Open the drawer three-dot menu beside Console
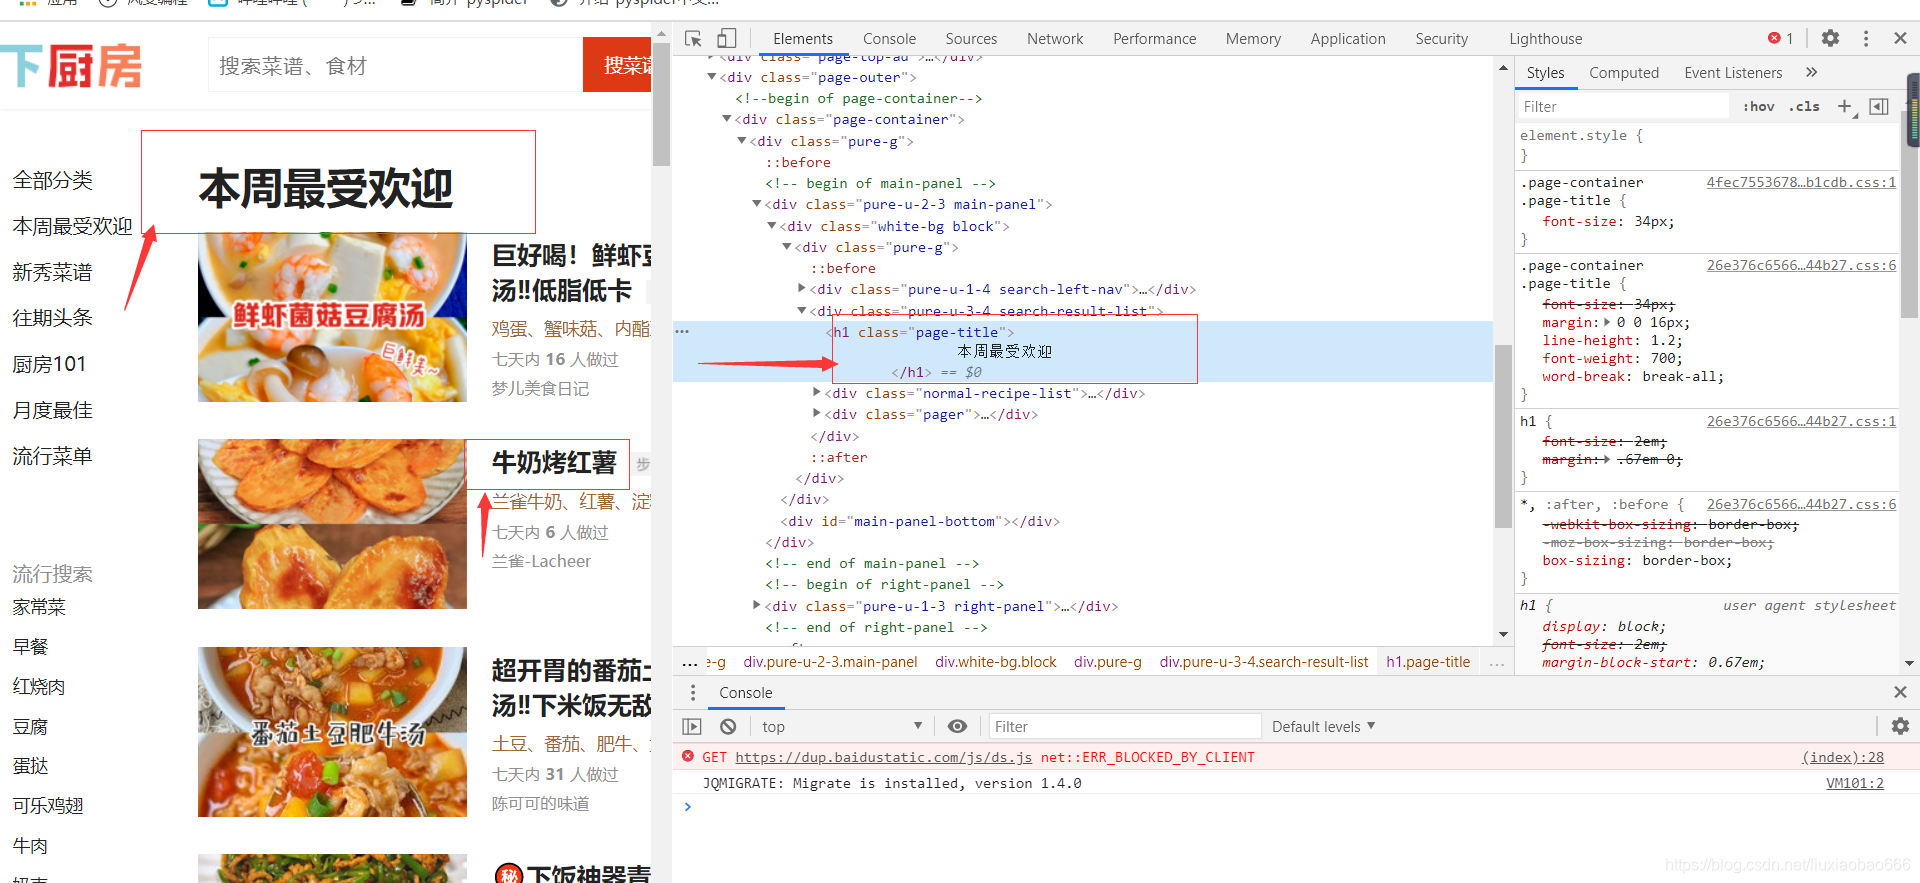The image size is (1920, 883). pos(693,692)
